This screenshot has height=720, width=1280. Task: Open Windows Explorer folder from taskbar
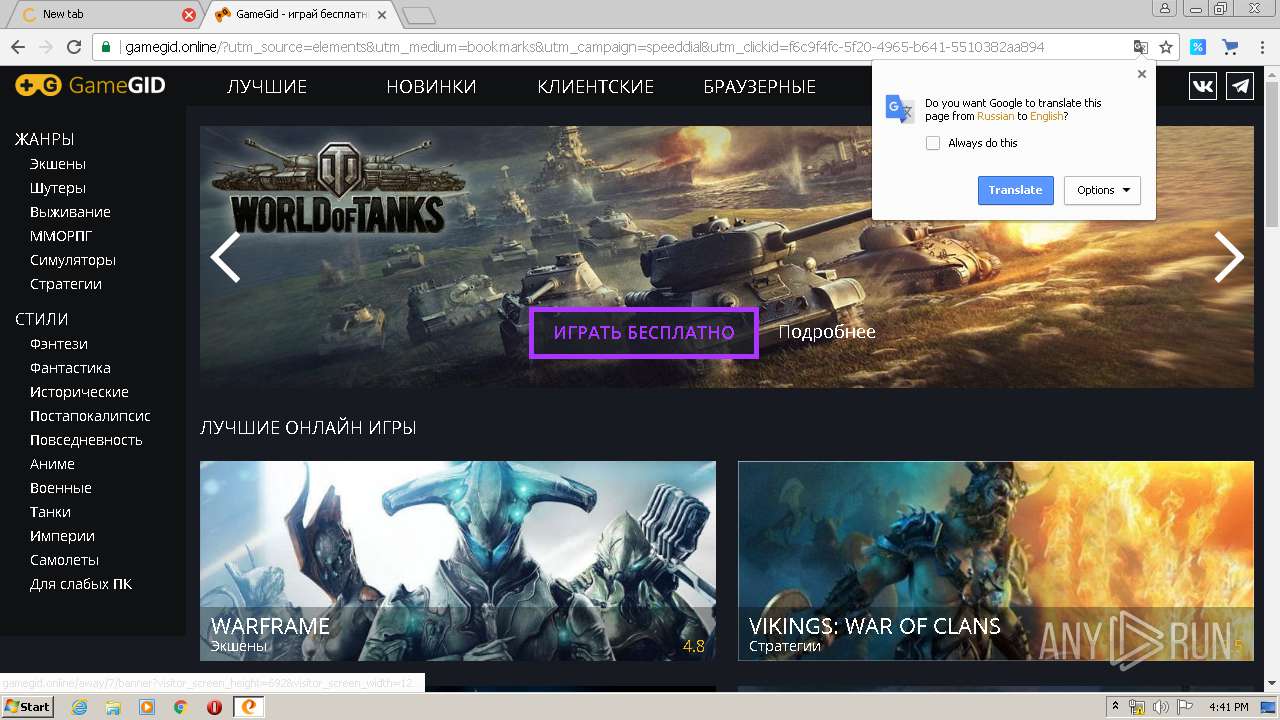113,707
